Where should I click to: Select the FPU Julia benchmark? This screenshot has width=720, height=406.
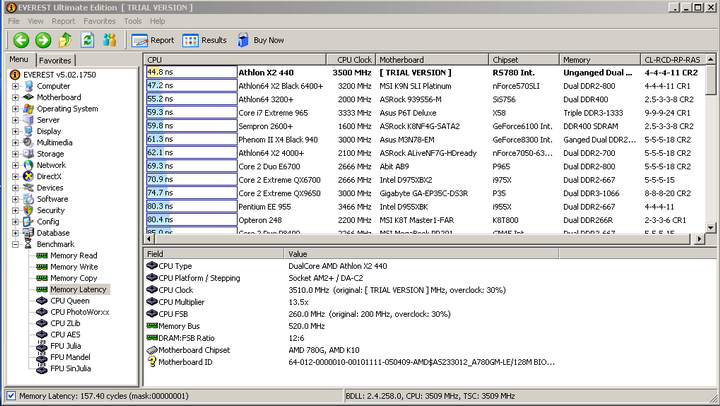tap(68, 345)
